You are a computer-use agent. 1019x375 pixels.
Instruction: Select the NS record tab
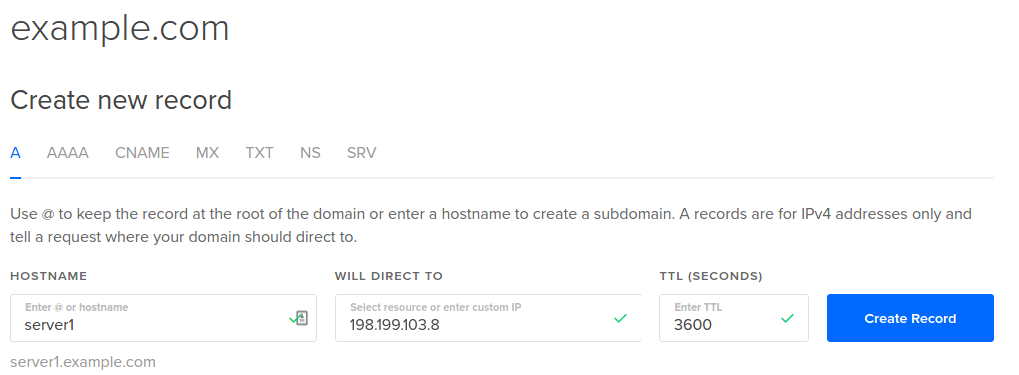coord(310,153)
